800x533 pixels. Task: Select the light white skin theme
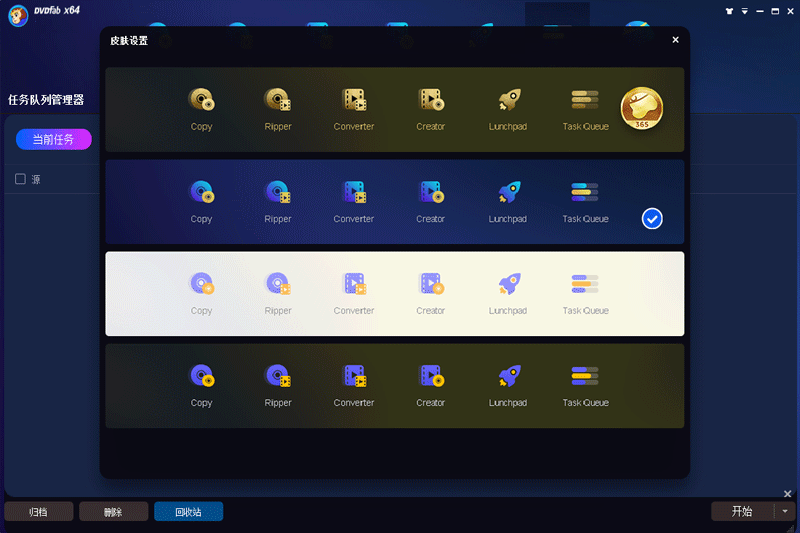point(395,293)
